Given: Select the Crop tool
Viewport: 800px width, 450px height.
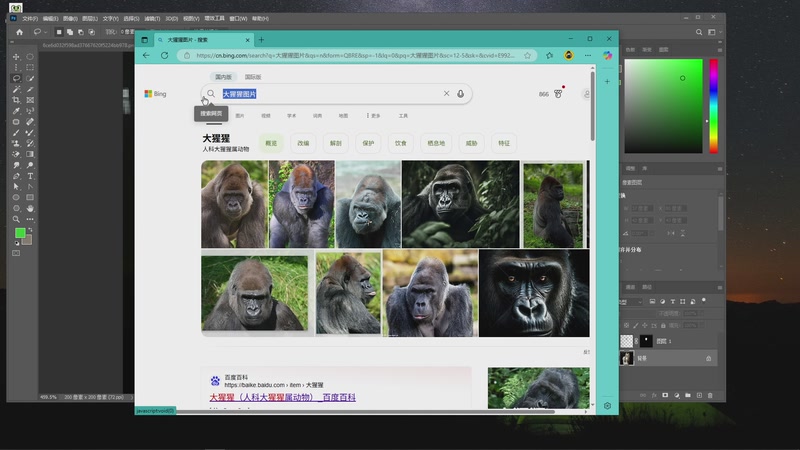Looking at the screenshot, I should click(x=16, y=100).
